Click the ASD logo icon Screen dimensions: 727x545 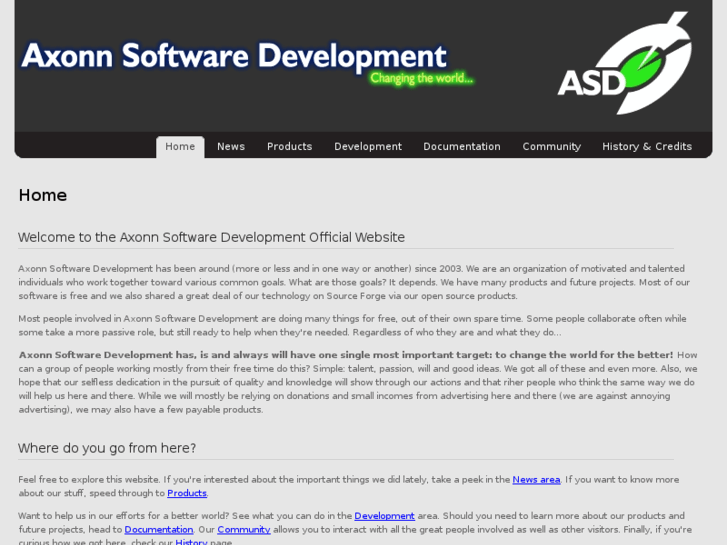(x=625, y=63)
